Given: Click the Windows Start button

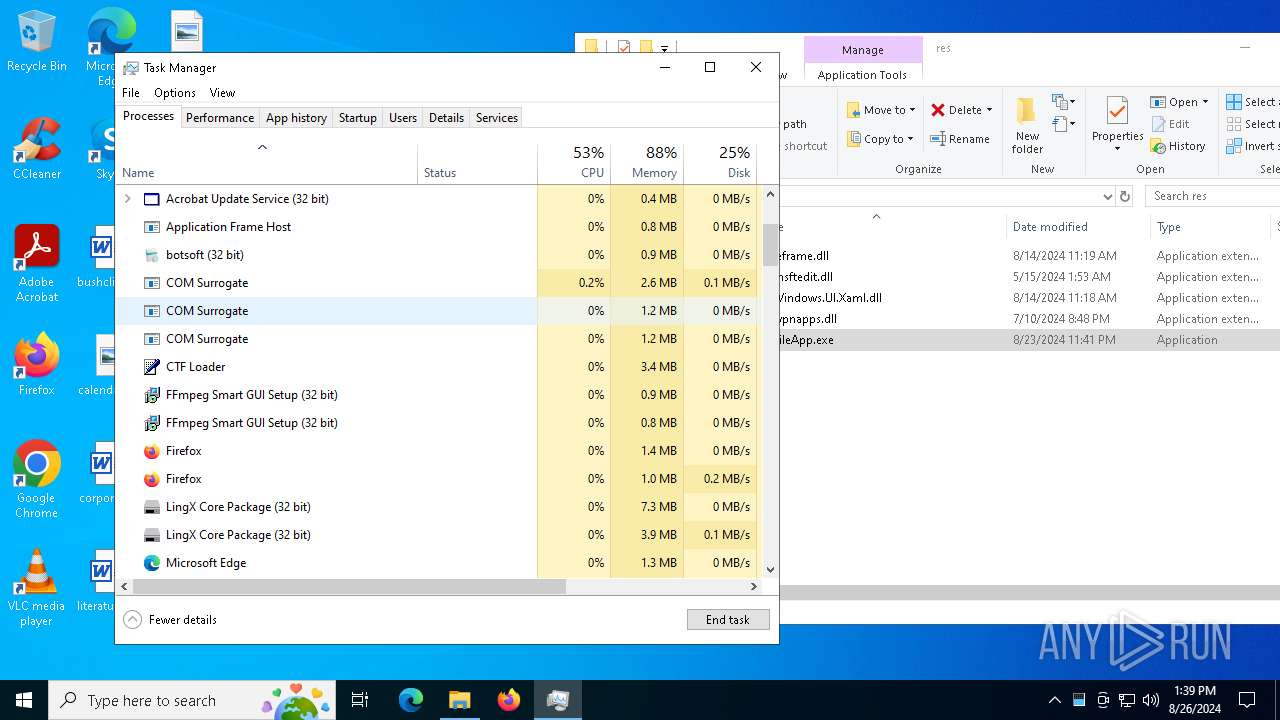Looking at the screenshot, I should pyautogui.click(x=24, y=700).
